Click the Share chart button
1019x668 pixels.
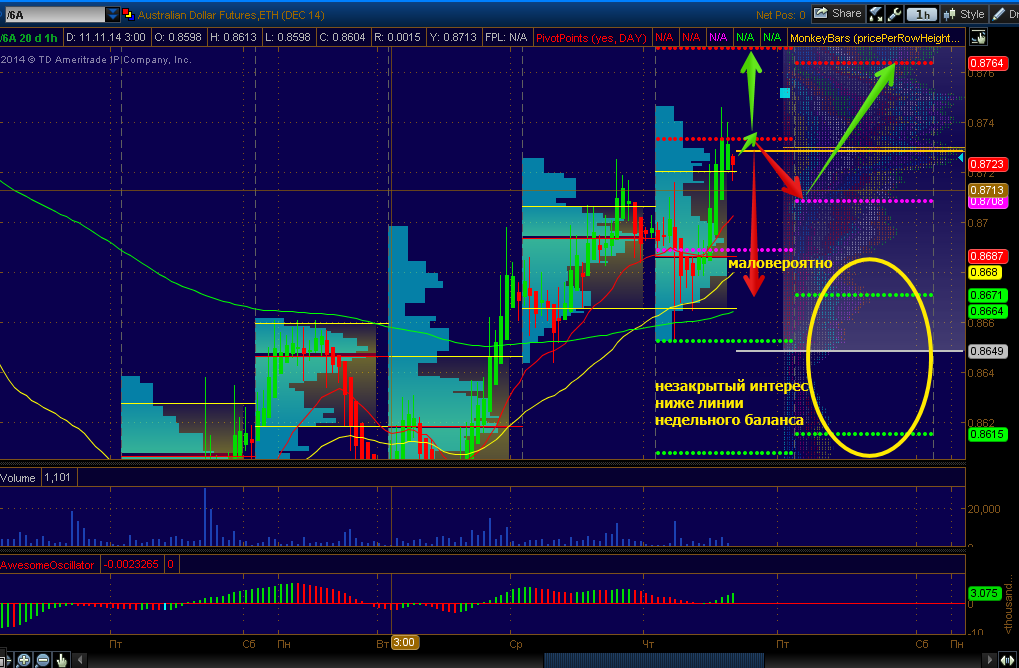point(838,14)
